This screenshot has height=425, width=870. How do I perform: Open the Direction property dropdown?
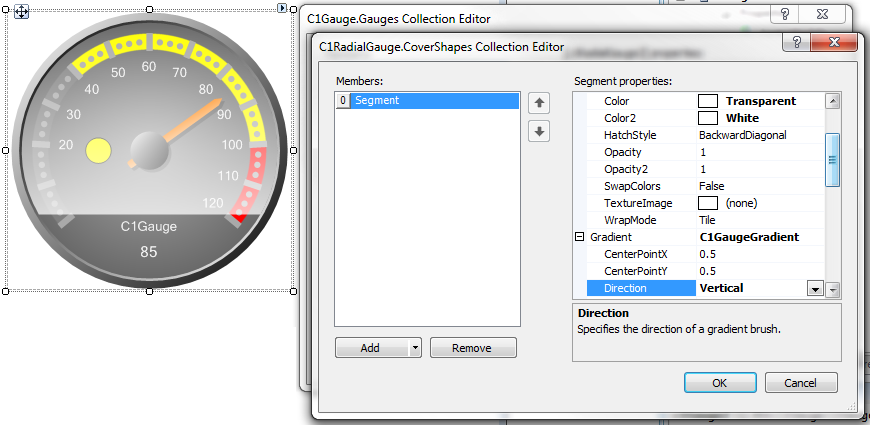coord(814,289)
